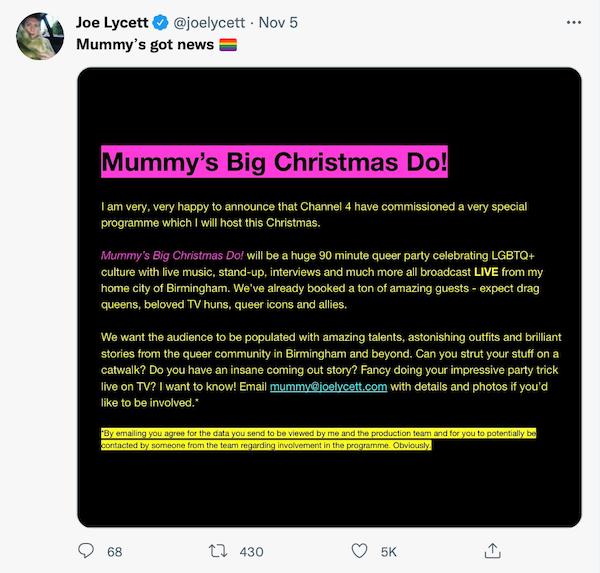Click the rainbow flag emoji
The height and width of the screenshot is (573, 600).
[x=228, y=45]
